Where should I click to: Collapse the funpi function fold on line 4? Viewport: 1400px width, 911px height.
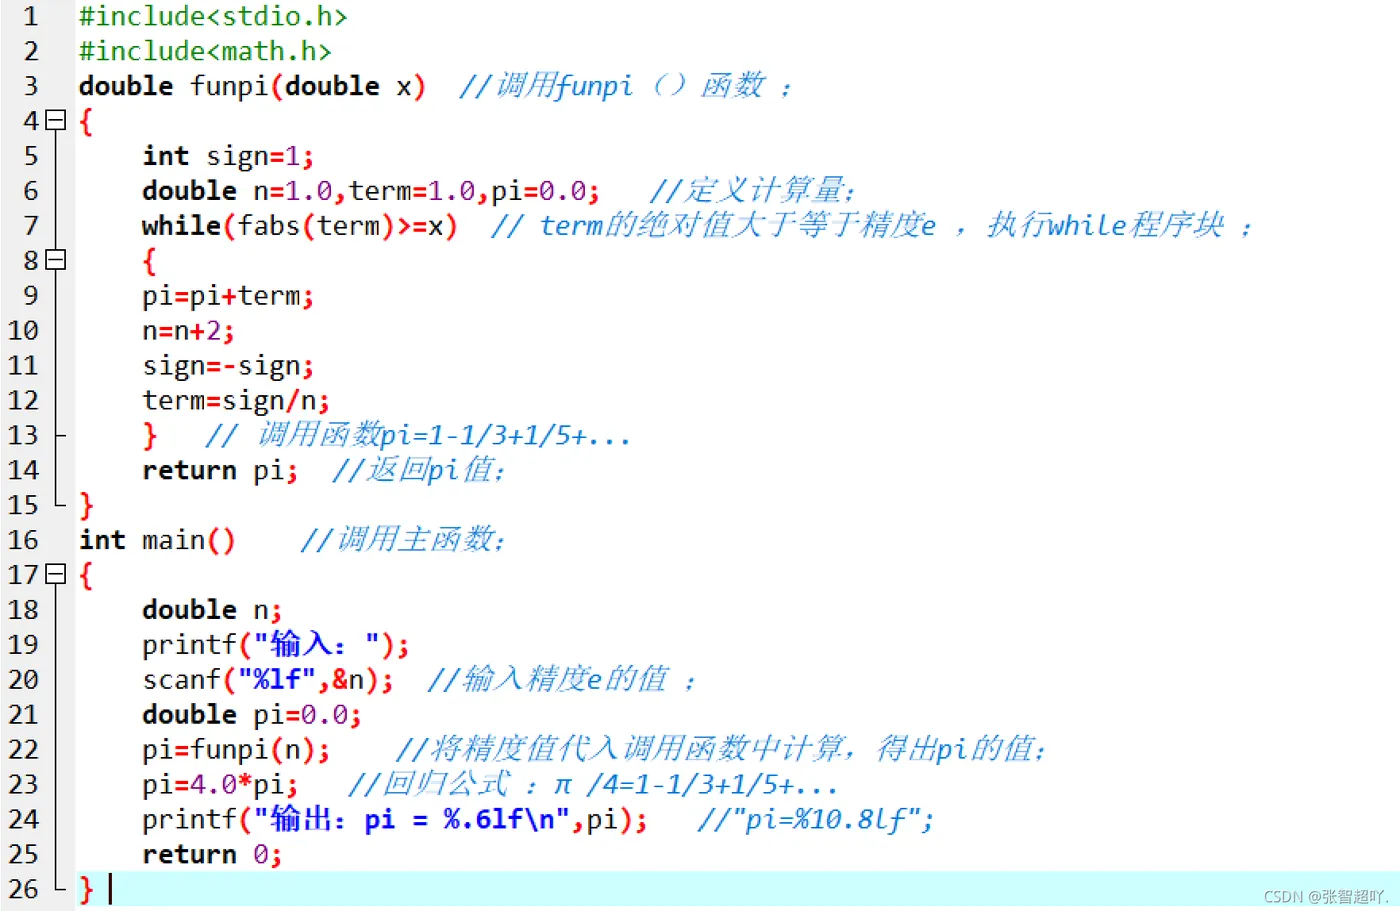click(56, 121)
